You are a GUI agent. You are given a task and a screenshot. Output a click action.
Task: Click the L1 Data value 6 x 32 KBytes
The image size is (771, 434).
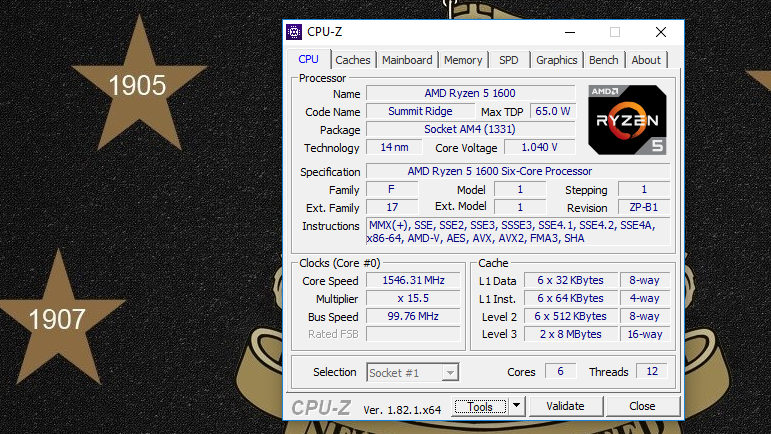click(570, 280)
